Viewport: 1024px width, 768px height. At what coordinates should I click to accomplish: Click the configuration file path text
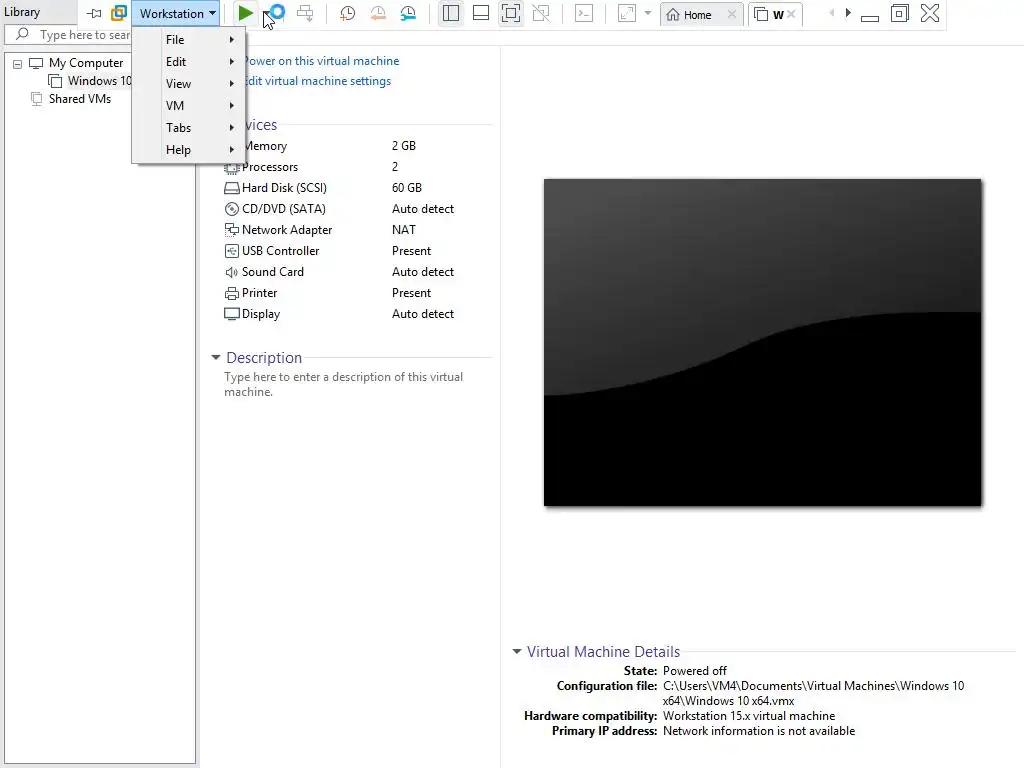click(813, 694)
